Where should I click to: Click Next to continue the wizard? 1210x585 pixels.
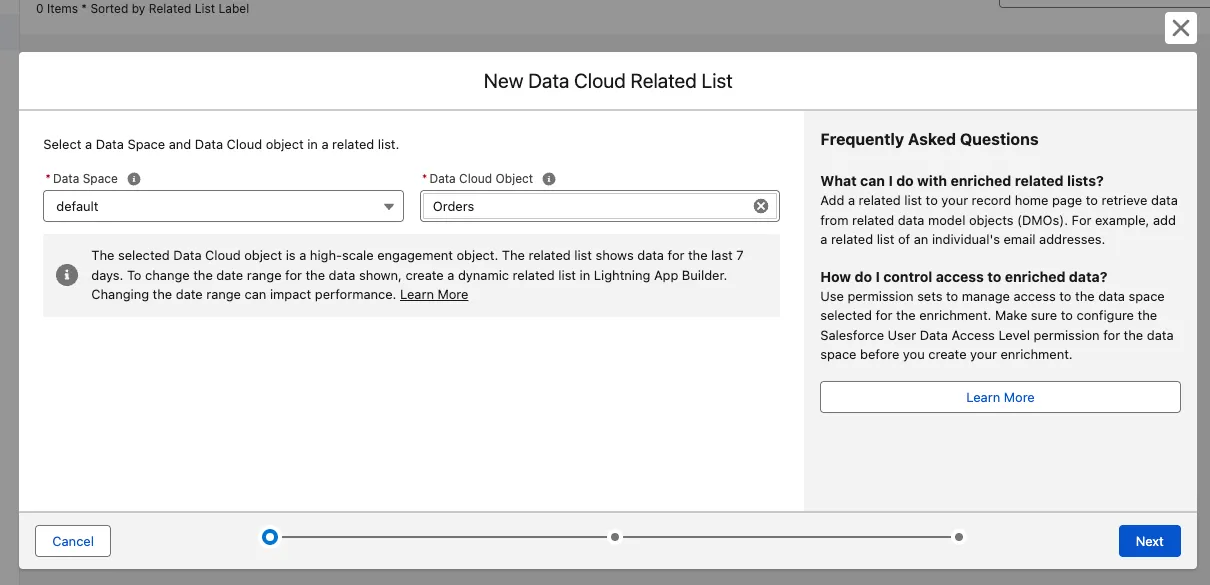pyautogui.click(x=1149, y=541)
